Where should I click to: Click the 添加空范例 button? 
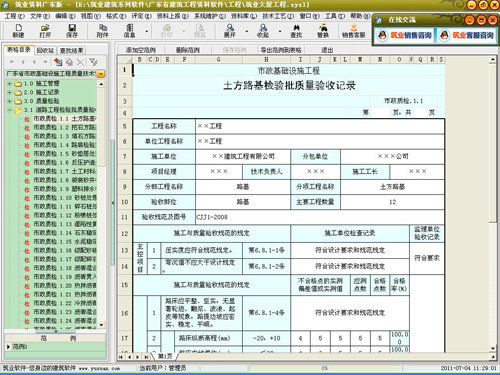pyautogui.click(x=140, y=50)
